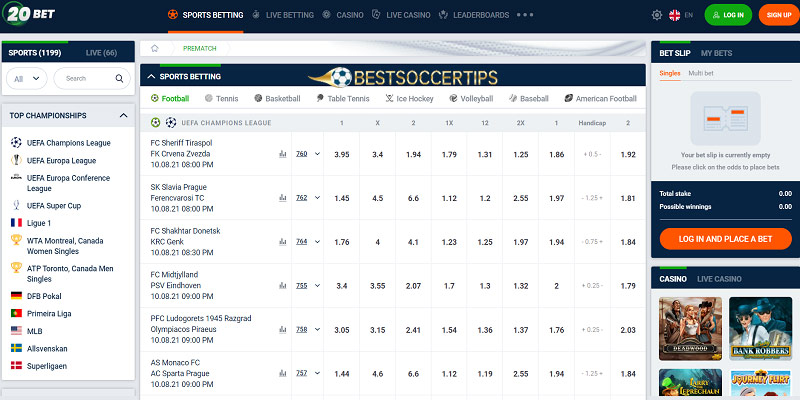The width and height of the screenshot is (800, 400).
Task: Select odds 4.1 for KRC Genk win
Action: (413, 242)
